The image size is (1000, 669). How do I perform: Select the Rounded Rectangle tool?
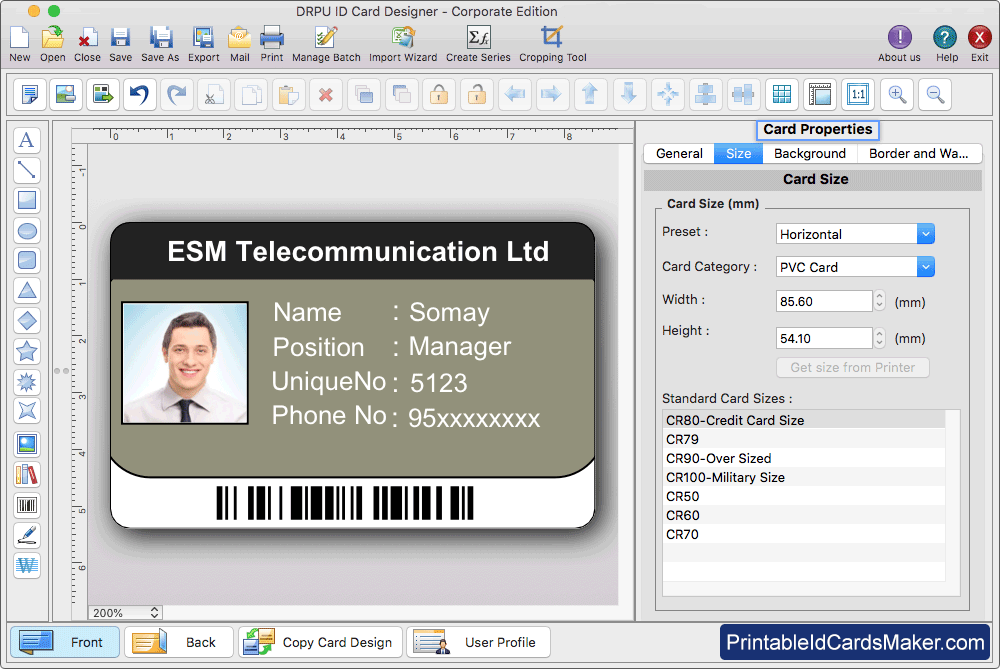[x=27, y=260]
